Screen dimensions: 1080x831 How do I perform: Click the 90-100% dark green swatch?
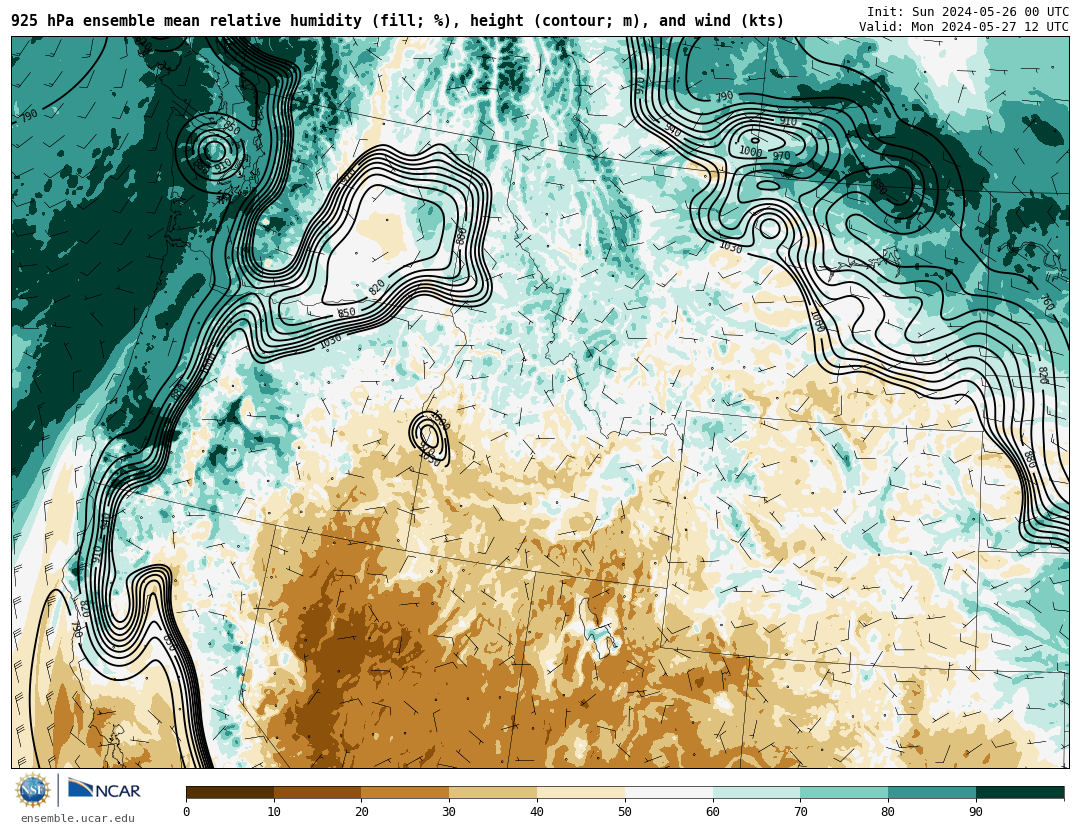click(1020, 793)
